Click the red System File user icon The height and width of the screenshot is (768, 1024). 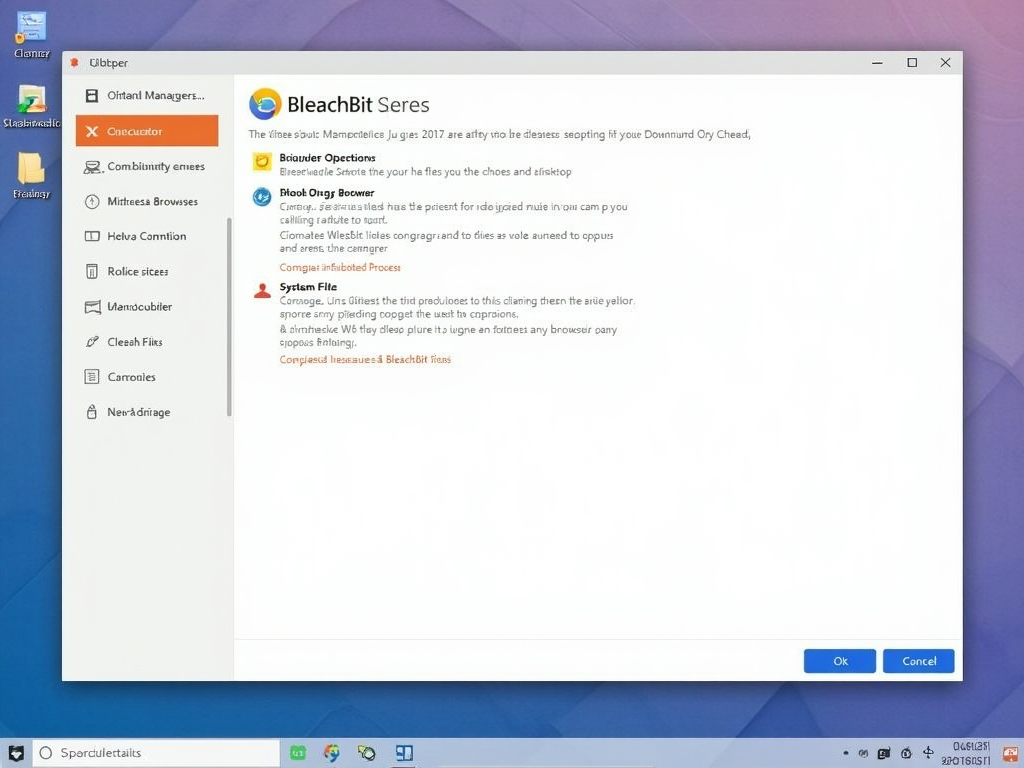pos(262,291)
